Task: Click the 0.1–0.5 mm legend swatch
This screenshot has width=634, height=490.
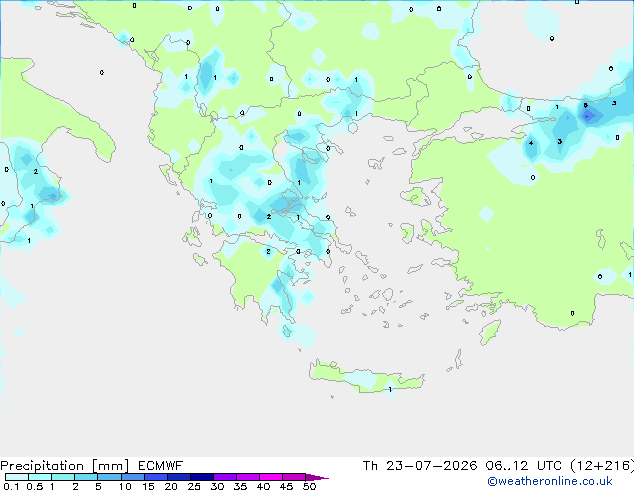Action: tap(17, 477)
